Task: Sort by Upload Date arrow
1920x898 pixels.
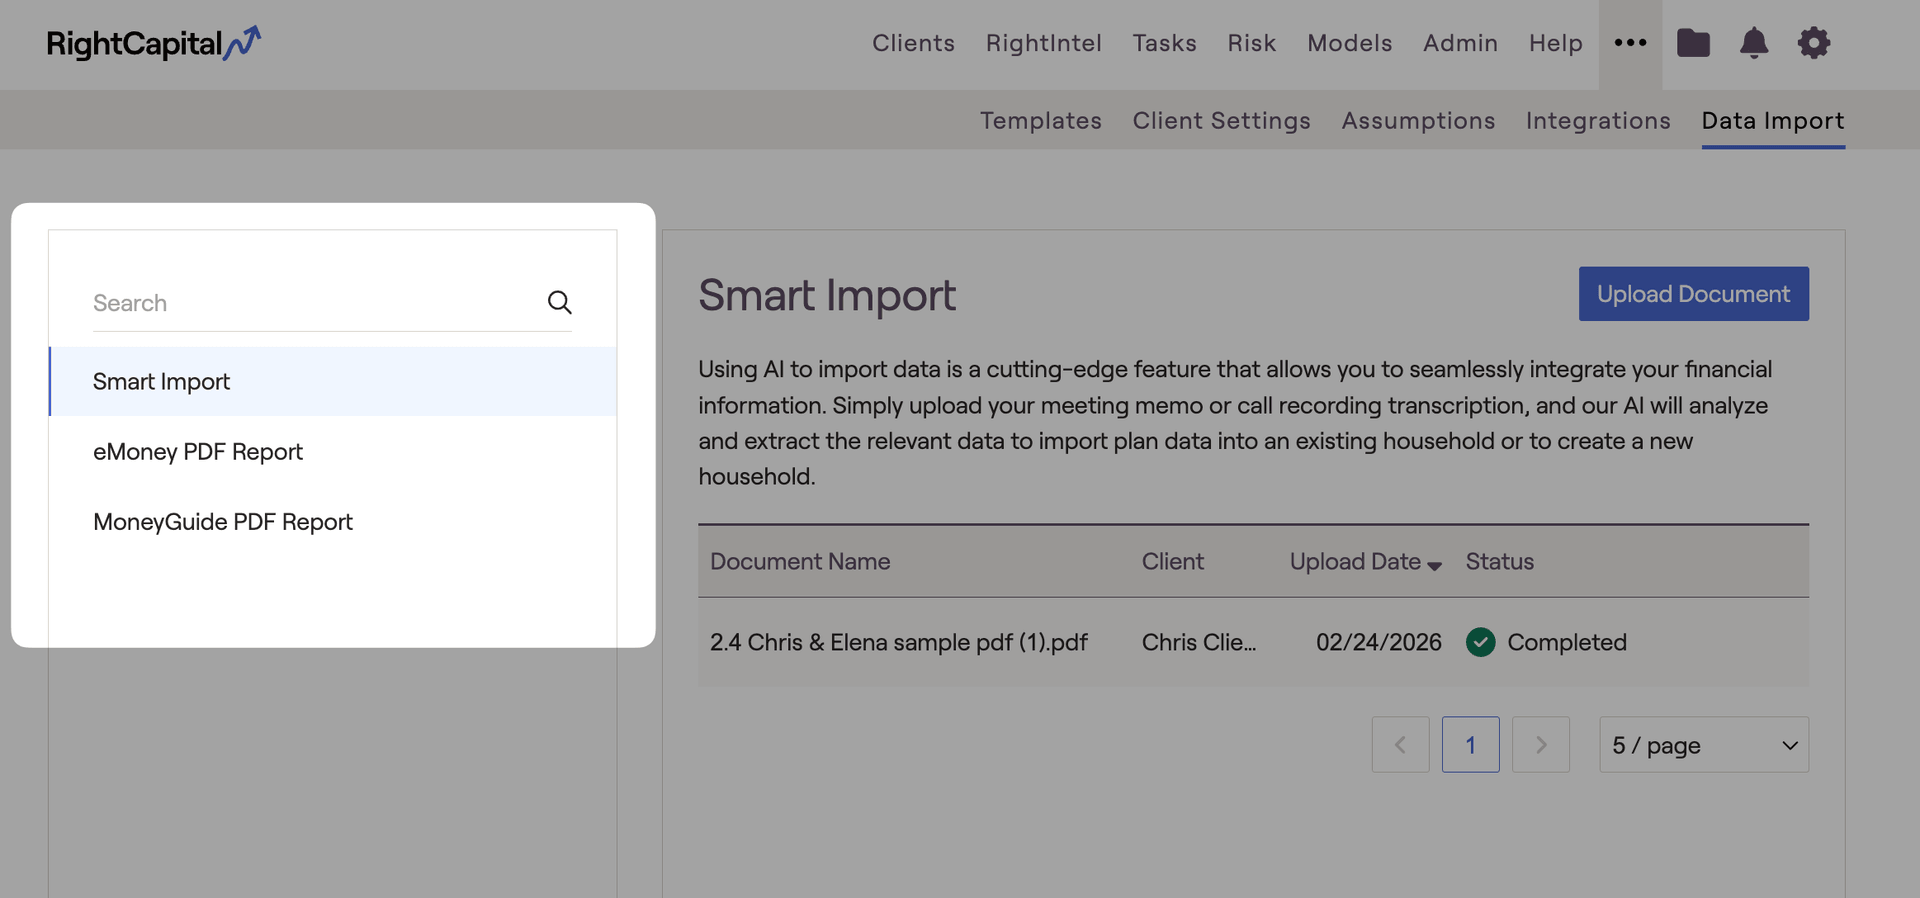Action: (x=1434, y=565)
